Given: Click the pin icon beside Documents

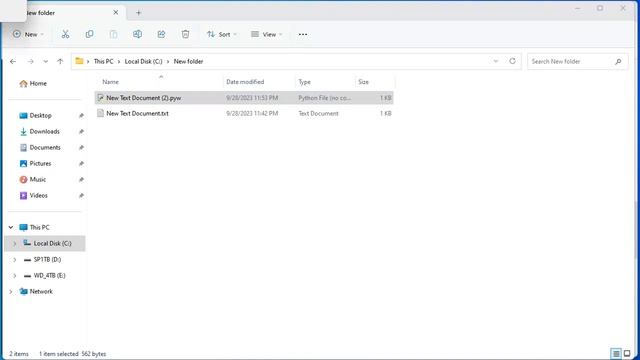Looking at the screenshot, I should pos(81,147).
